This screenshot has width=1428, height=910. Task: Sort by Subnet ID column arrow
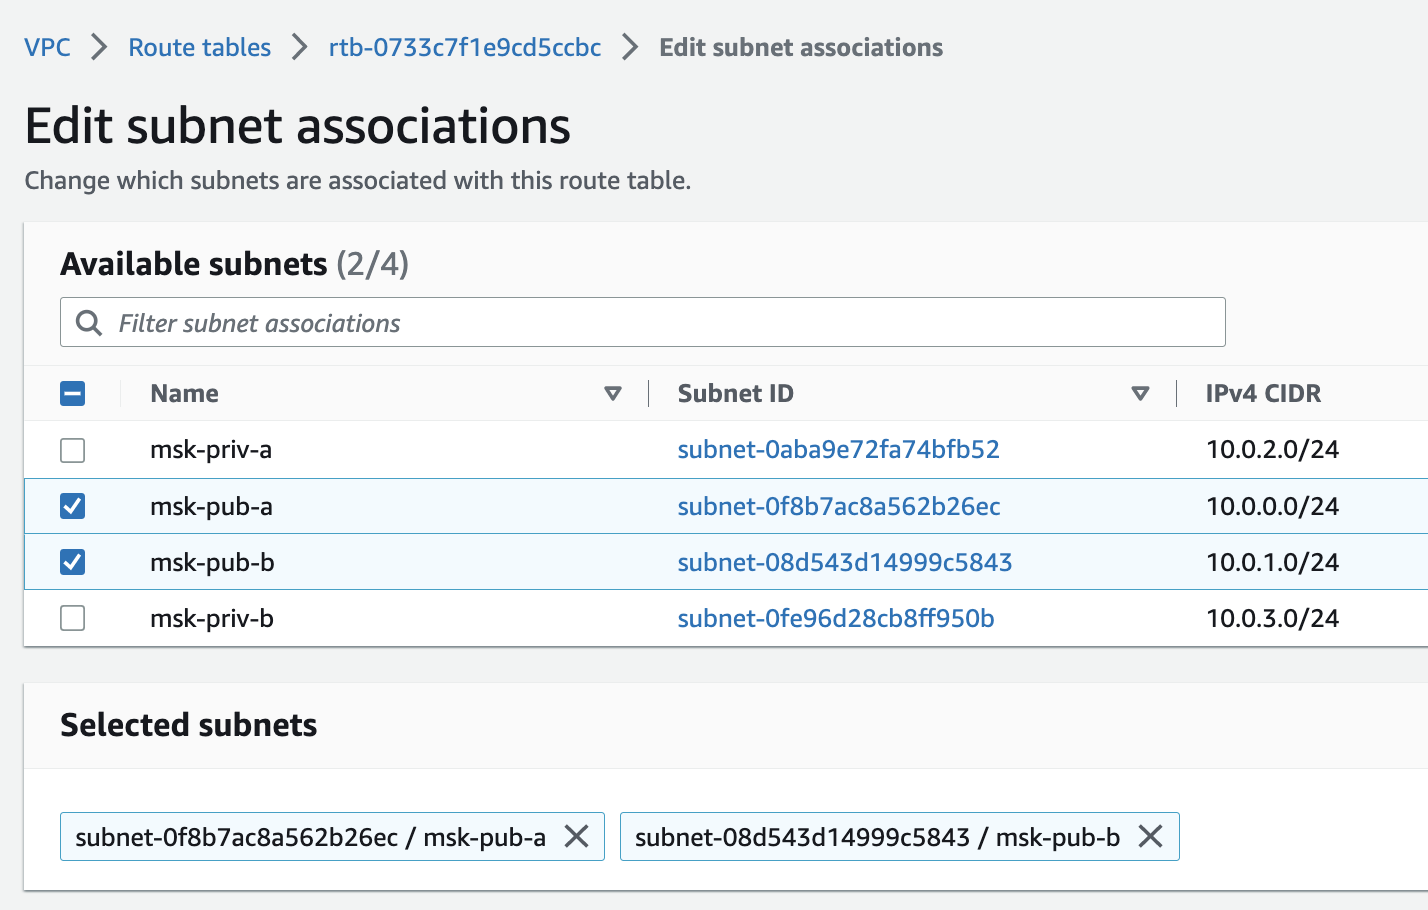[1140, 394]
